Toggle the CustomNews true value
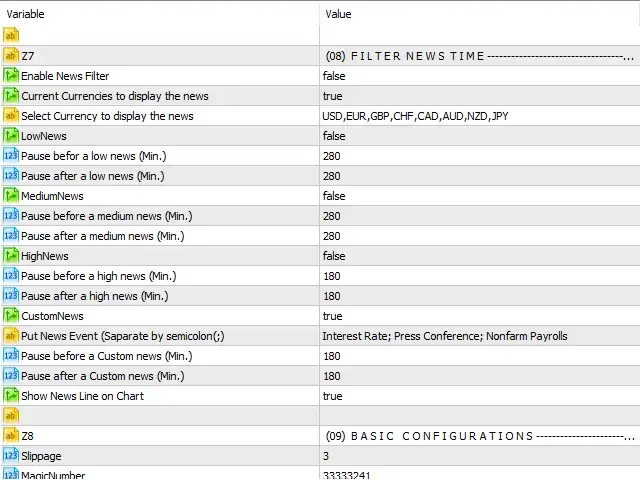Screen dimensions: 640x480 click(x=480, y=316)
